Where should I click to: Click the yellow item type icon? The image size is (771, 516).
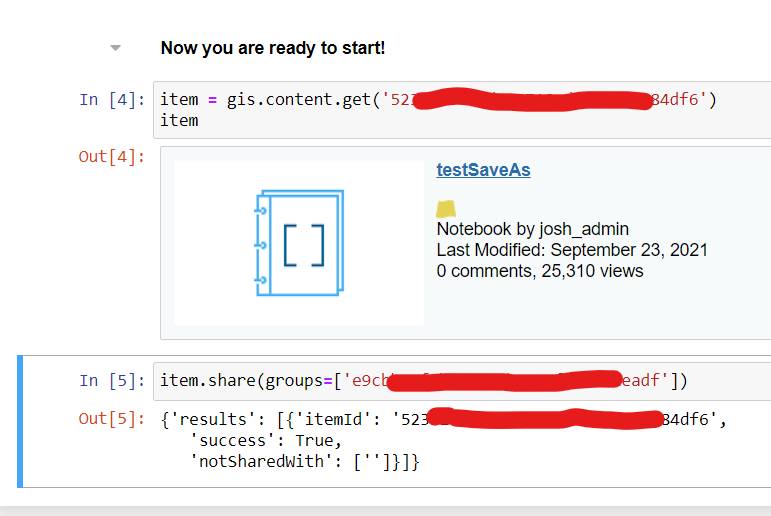tap(446, 209)
